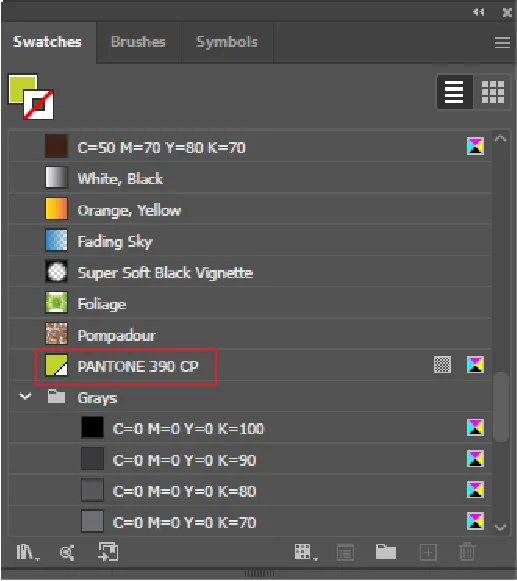Select the stroke none box
This screenshot has width=517, height=581.
click(39, 105)
